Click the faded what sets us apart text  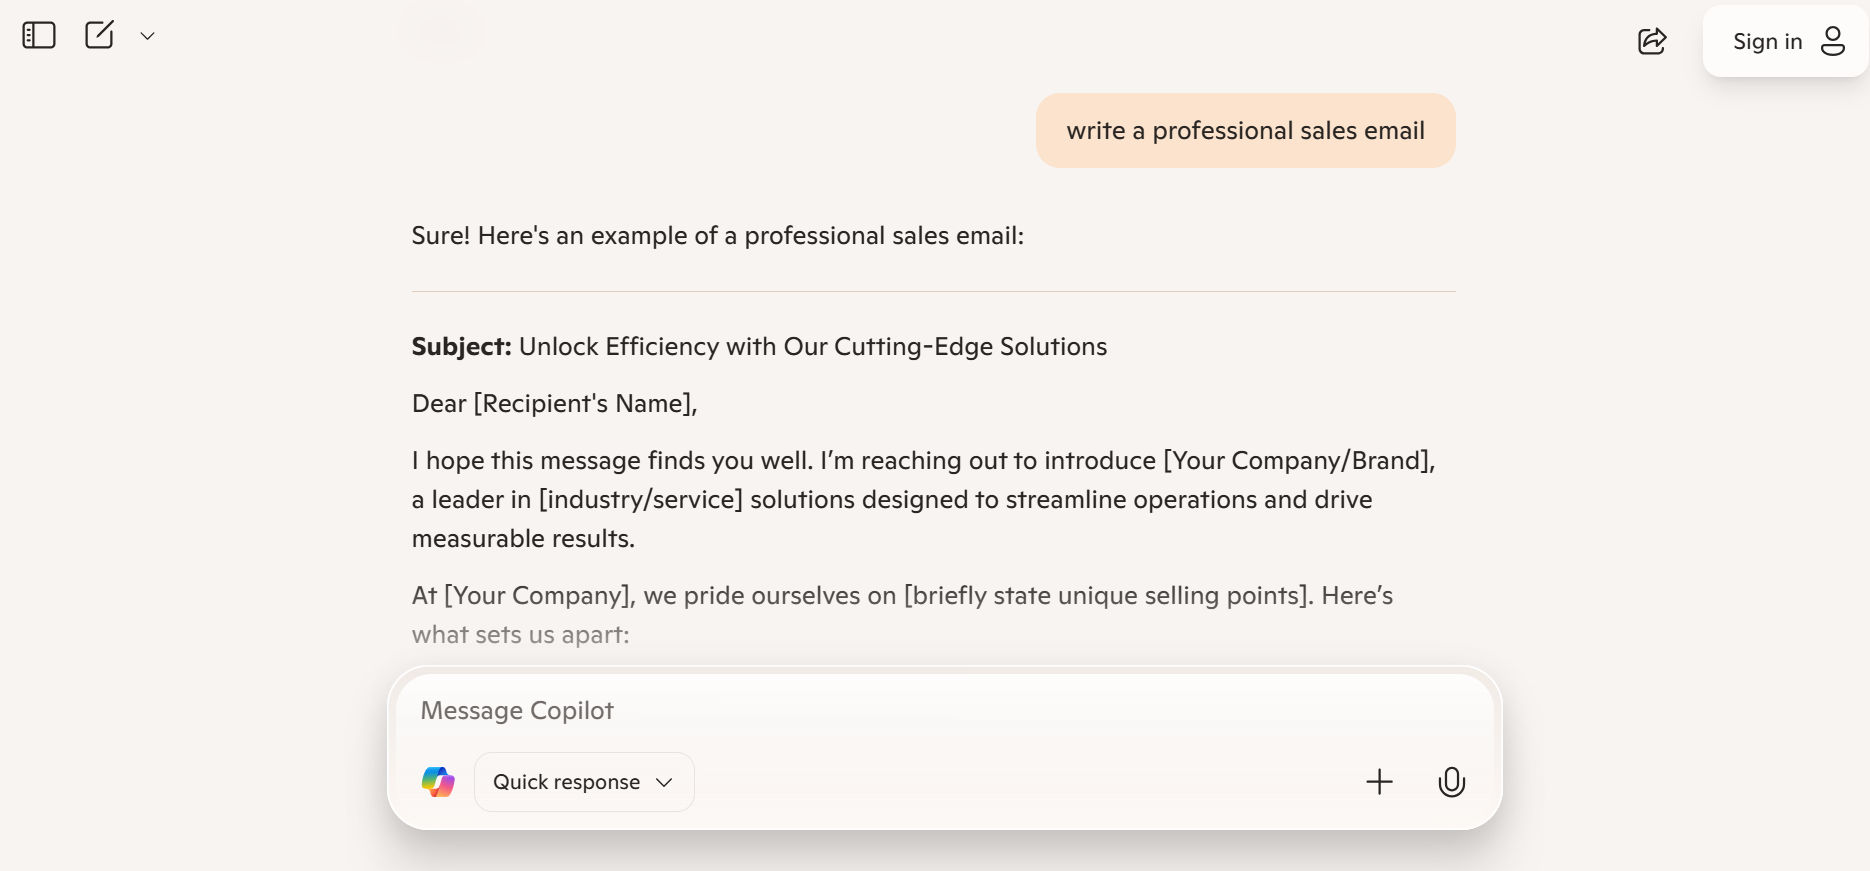tap(521, 635)
